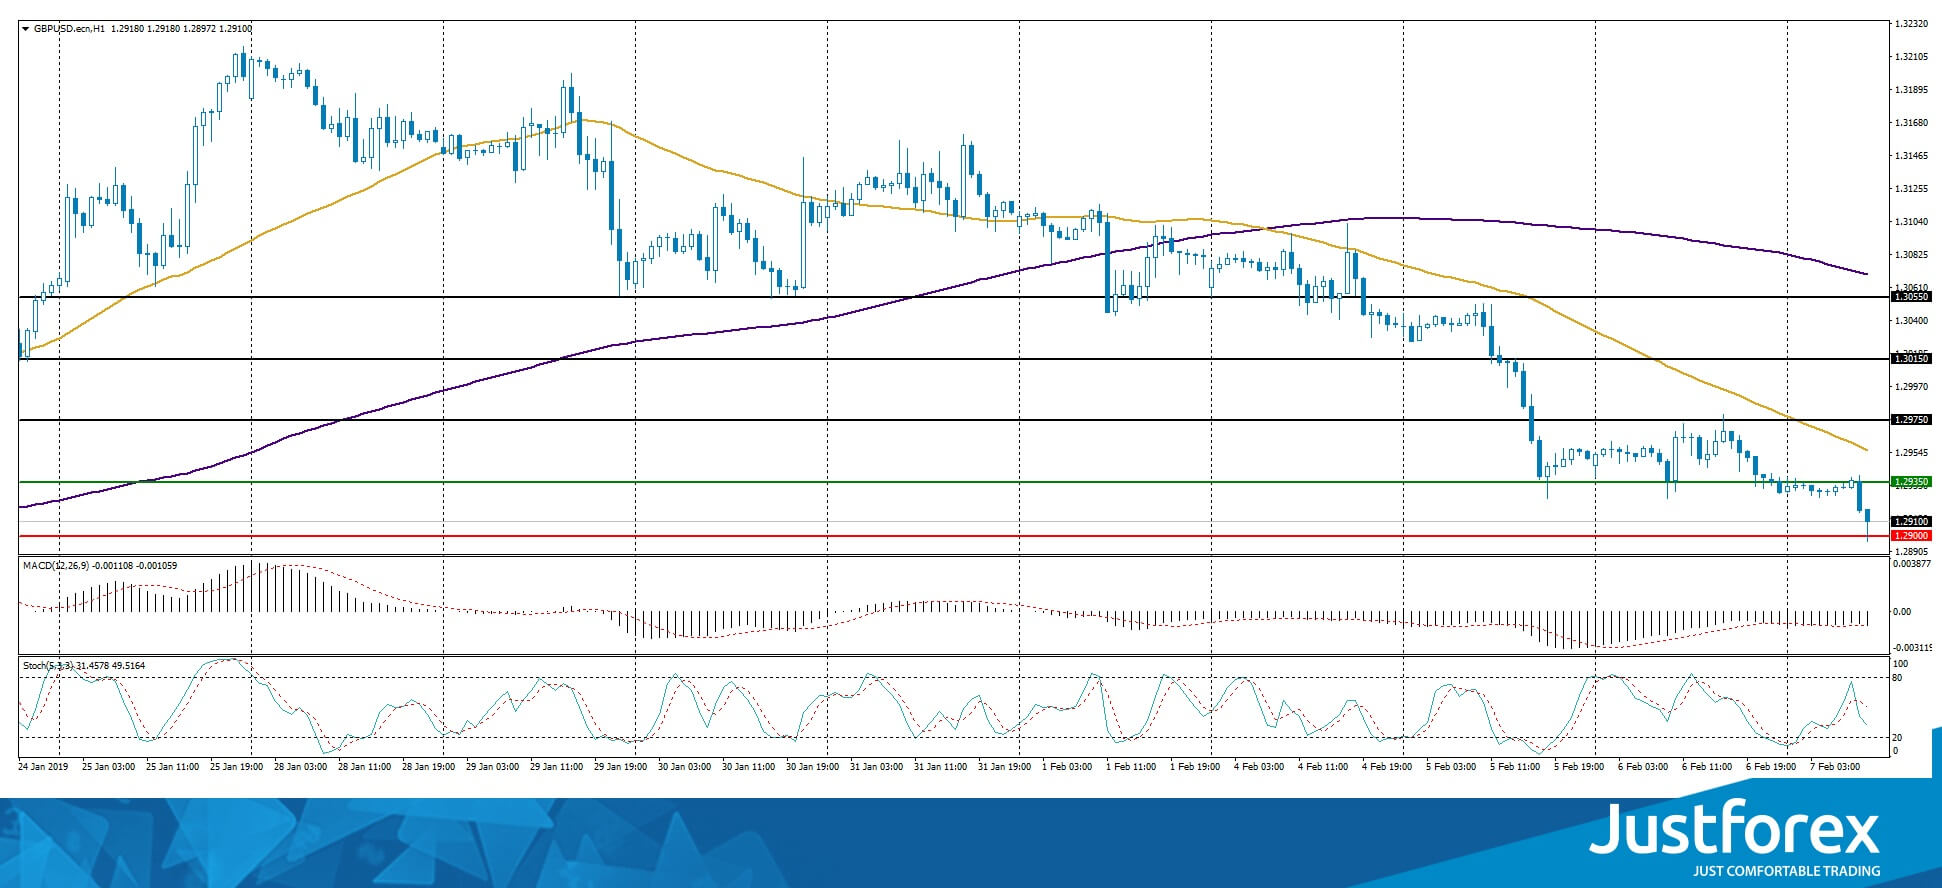Click the 0.003877 MACD scale value
This screenshot has height=888, width=1942.
[1911, 564]
